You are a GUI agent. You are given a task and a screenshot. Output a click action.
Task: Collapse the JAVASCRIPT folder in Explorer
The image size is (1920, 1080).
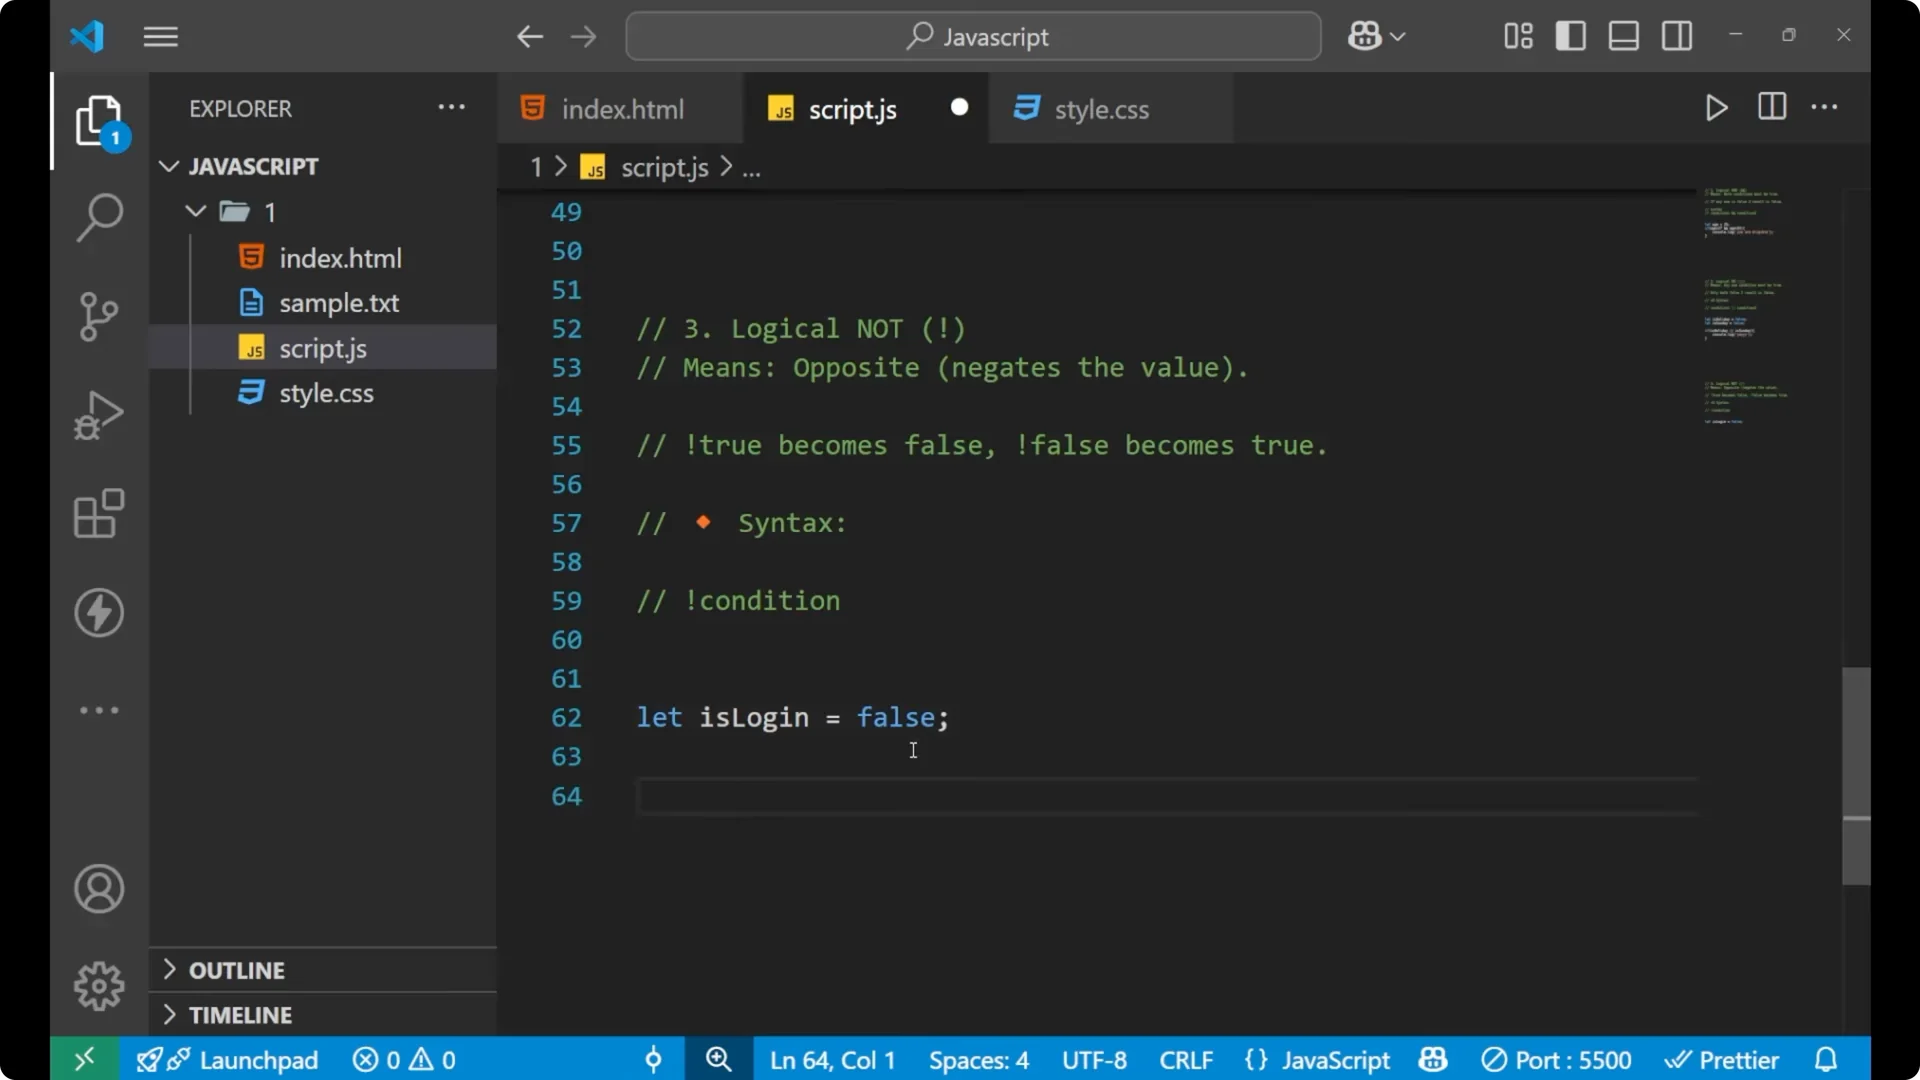pyautogui.click(x=168, y=166)
